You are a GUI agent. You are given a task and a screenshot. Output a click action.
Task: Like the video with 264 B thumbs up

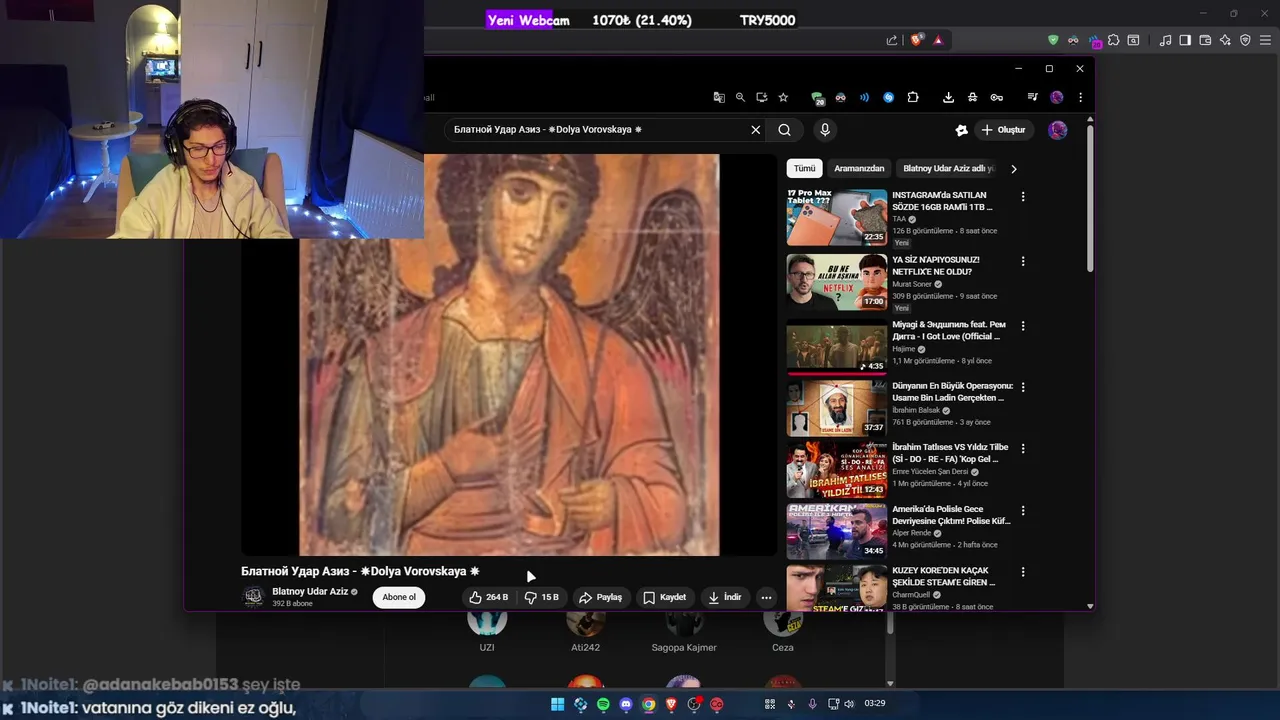tap(488, 597)
